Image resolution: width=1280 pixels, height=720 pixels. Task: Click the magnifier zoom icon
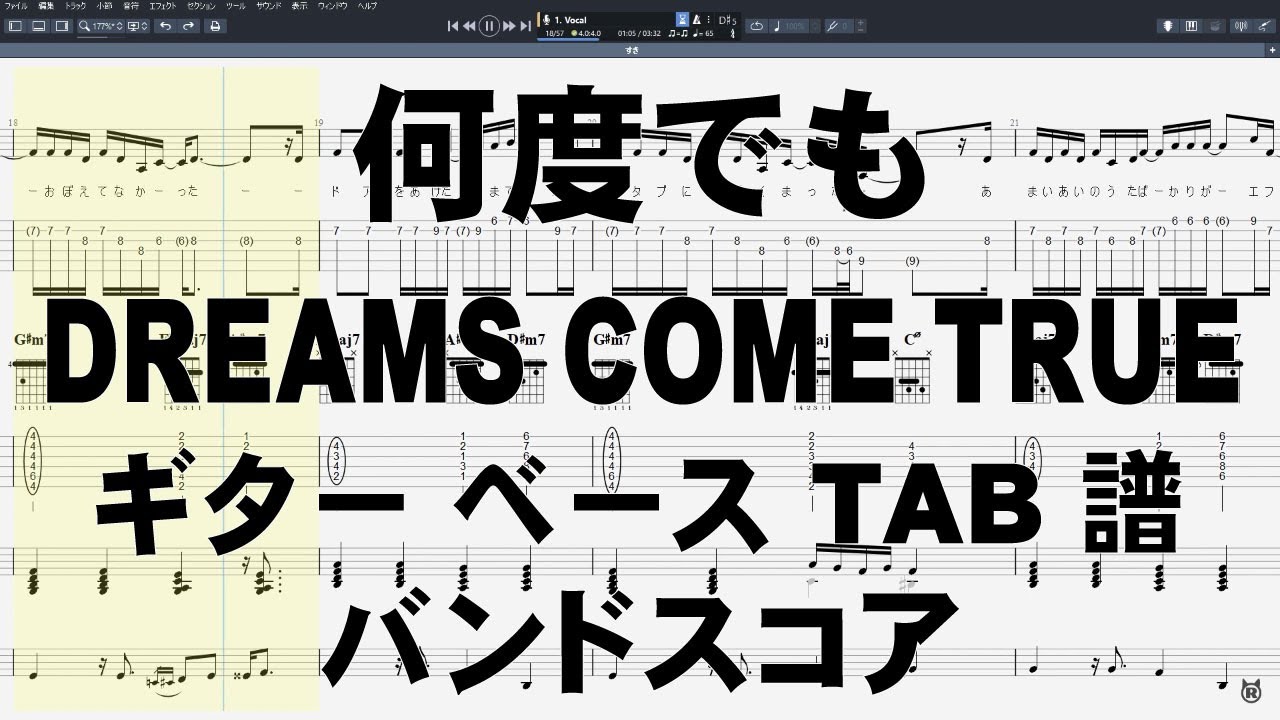[84, 26]
